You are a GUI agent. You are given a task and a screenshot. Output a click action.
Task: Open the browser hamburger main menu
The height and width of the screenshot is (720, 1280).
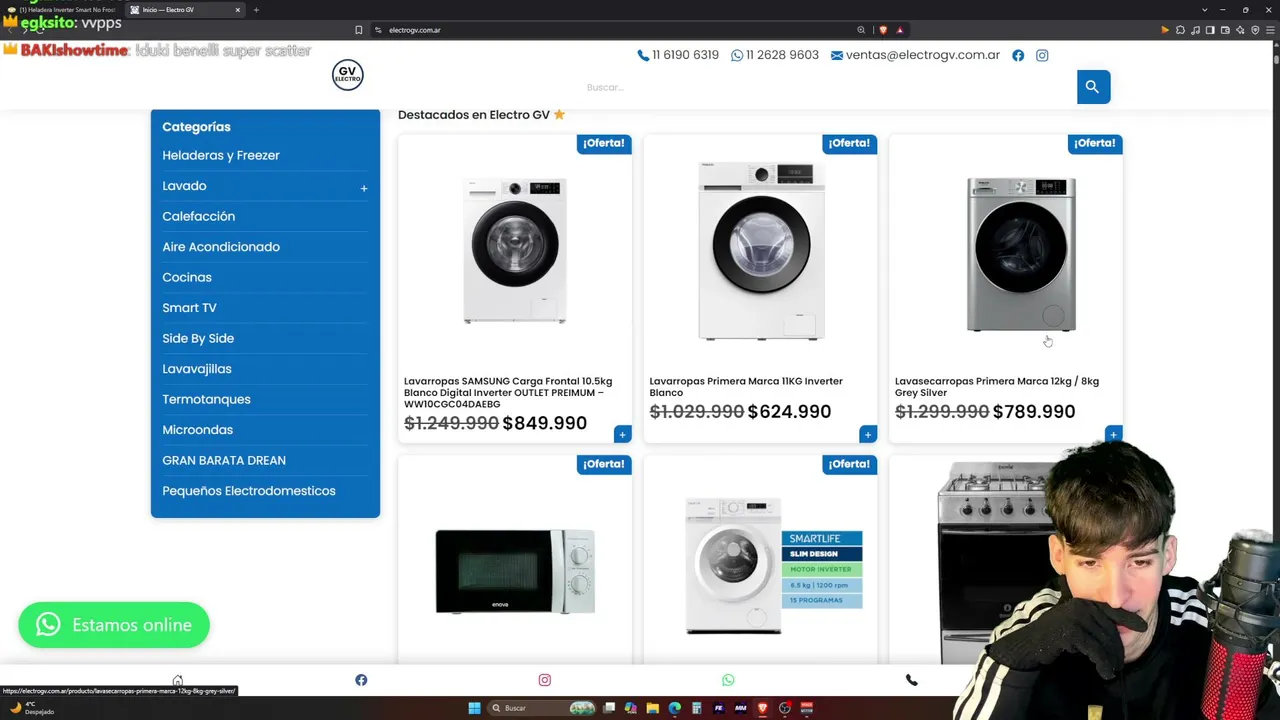click(x=1270, y=30)
